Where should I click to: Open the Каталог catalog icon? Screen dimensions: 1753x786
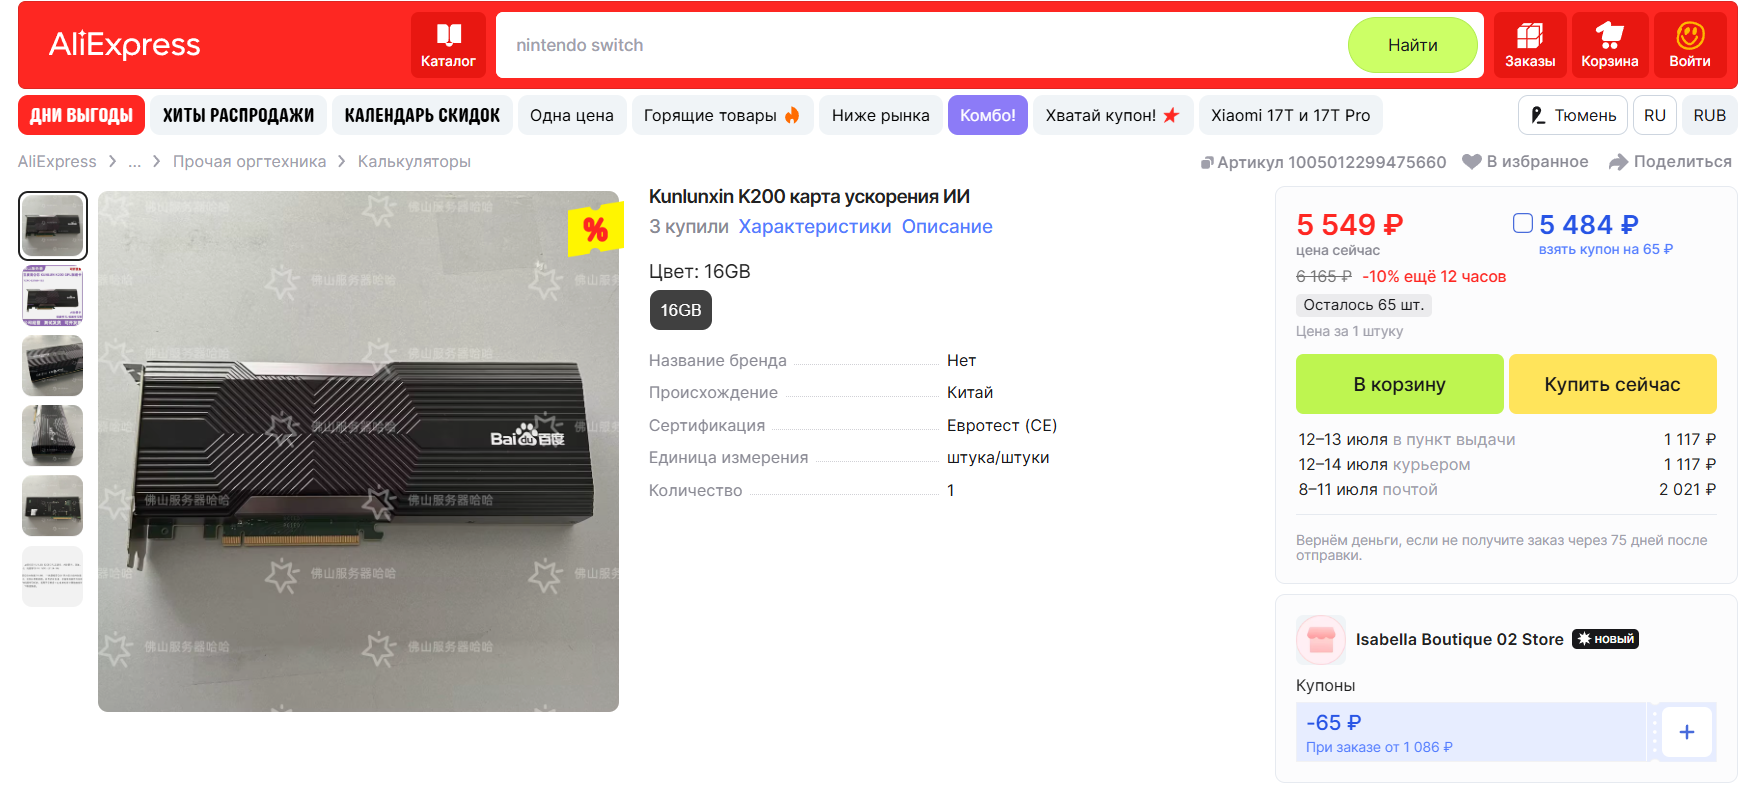click(x=448, y=45)
